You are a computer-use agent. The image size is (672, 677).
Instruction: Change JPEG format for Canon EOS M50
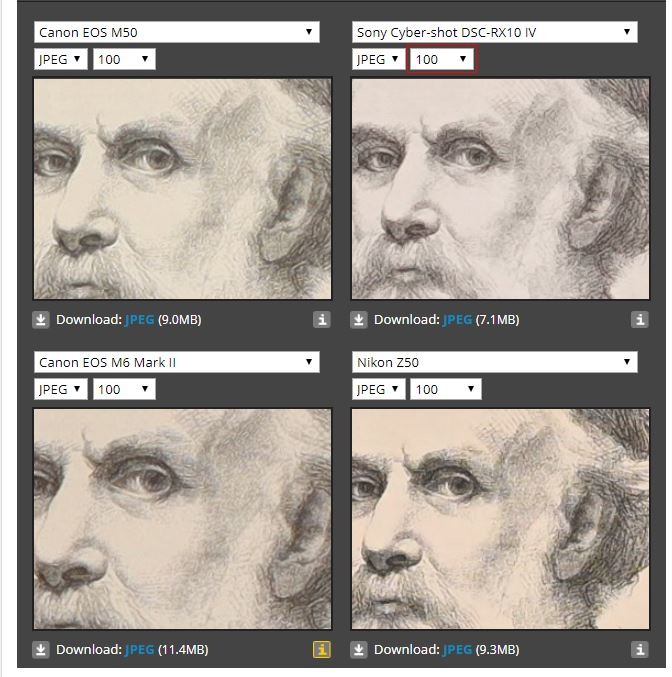pyautogui.click(x=60, y=59)
